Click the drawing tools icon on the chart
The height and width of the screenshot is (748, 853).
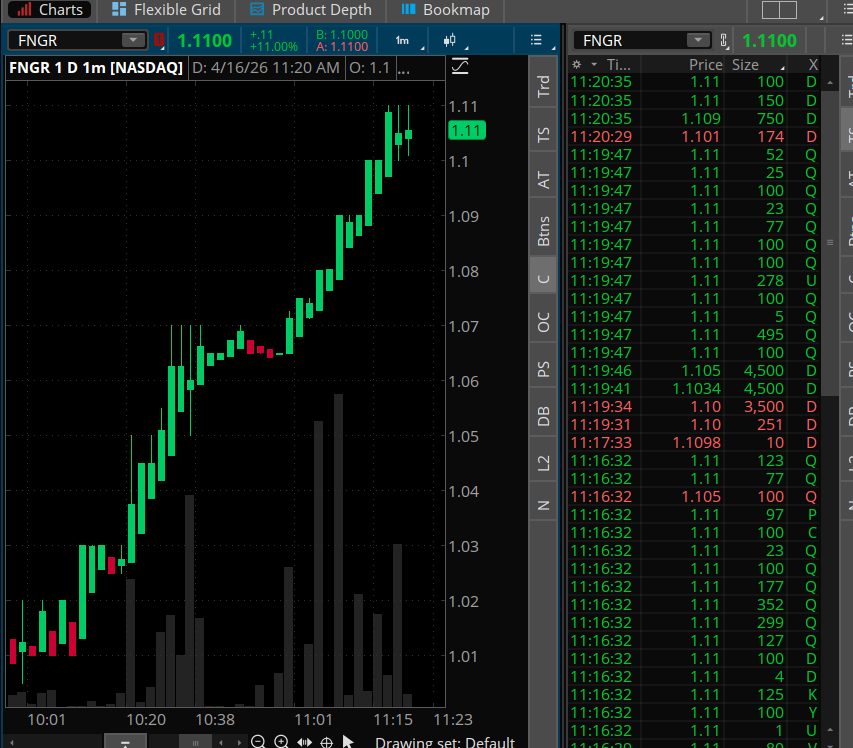[x=460, y=66]
